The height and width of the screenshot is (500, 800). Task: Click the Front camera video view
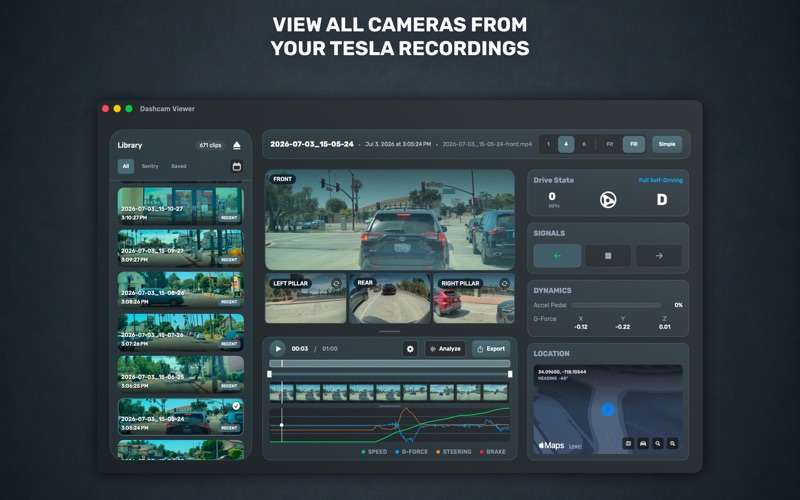click(x=390, y=220)
